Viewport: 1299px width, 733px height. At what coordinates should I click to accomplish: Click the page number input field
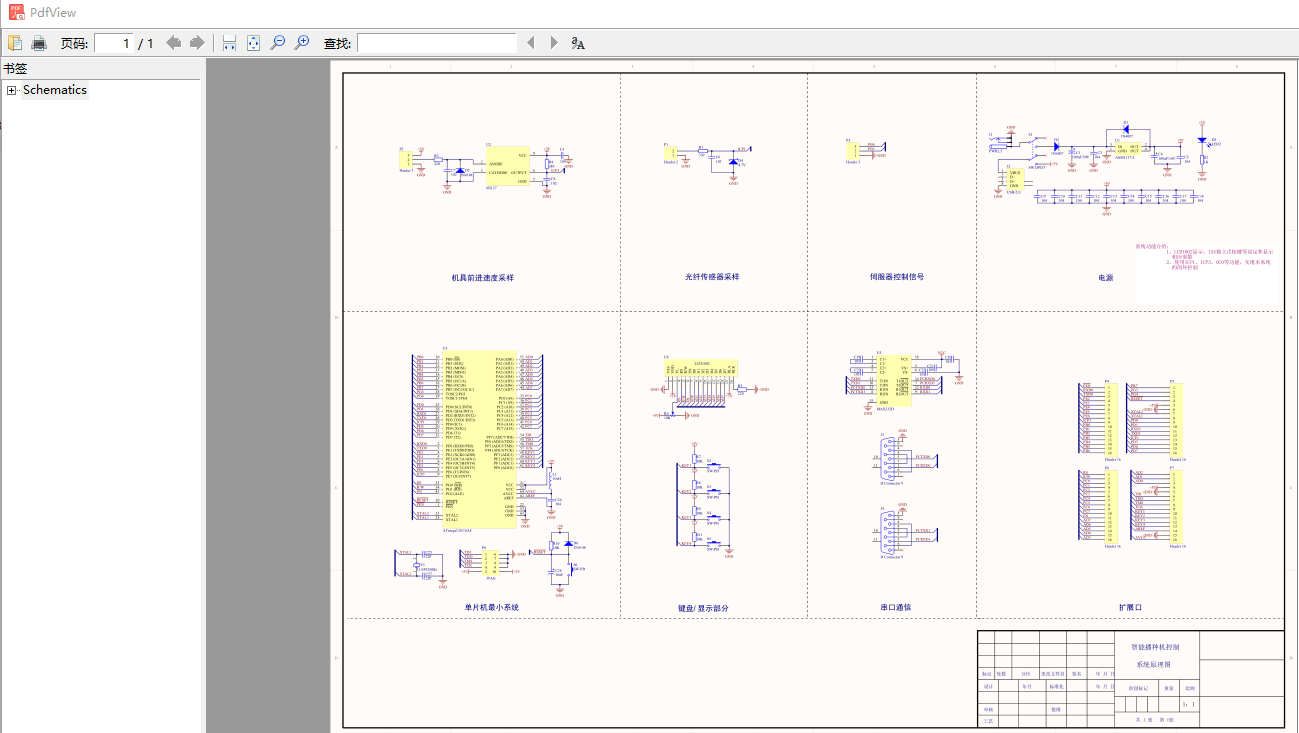114,43
